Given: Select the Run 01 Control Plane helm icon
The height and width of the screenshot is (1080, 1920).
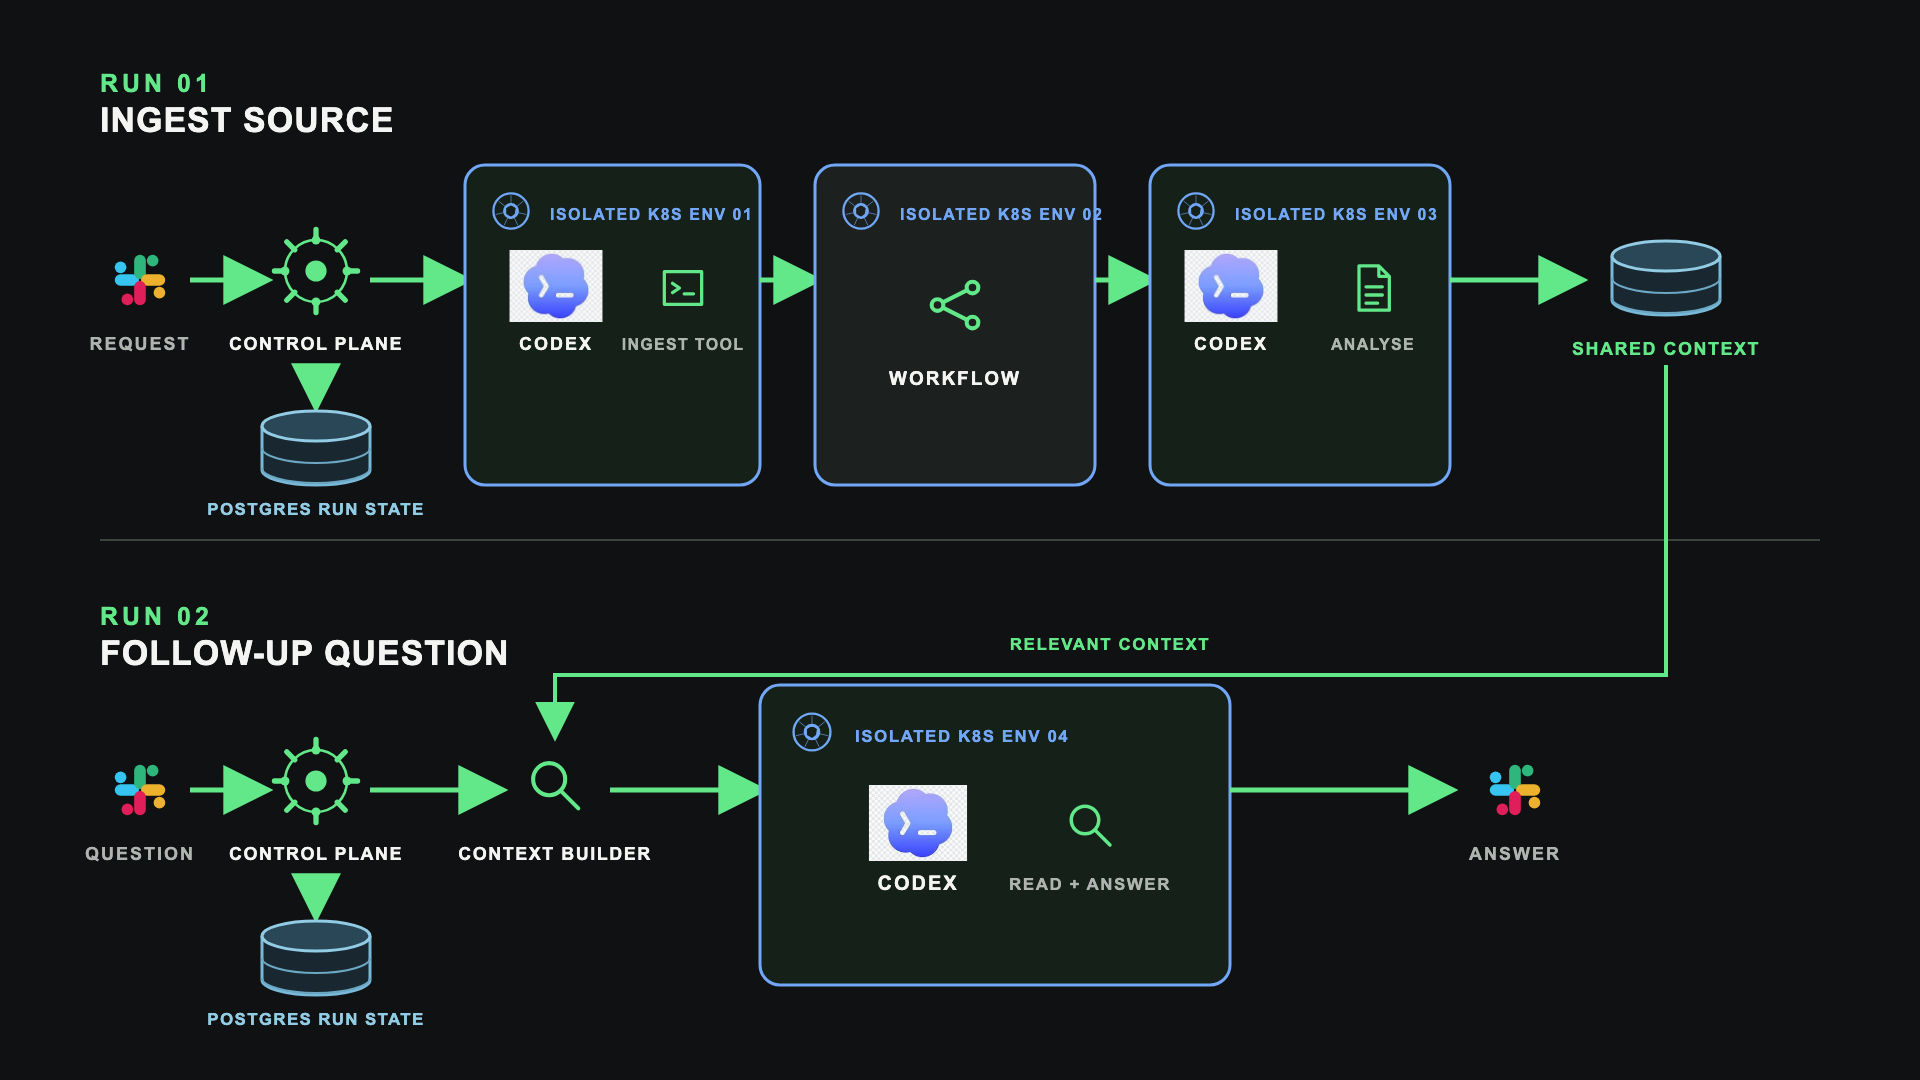Looking at the screenshot, I should click(316, 271).
